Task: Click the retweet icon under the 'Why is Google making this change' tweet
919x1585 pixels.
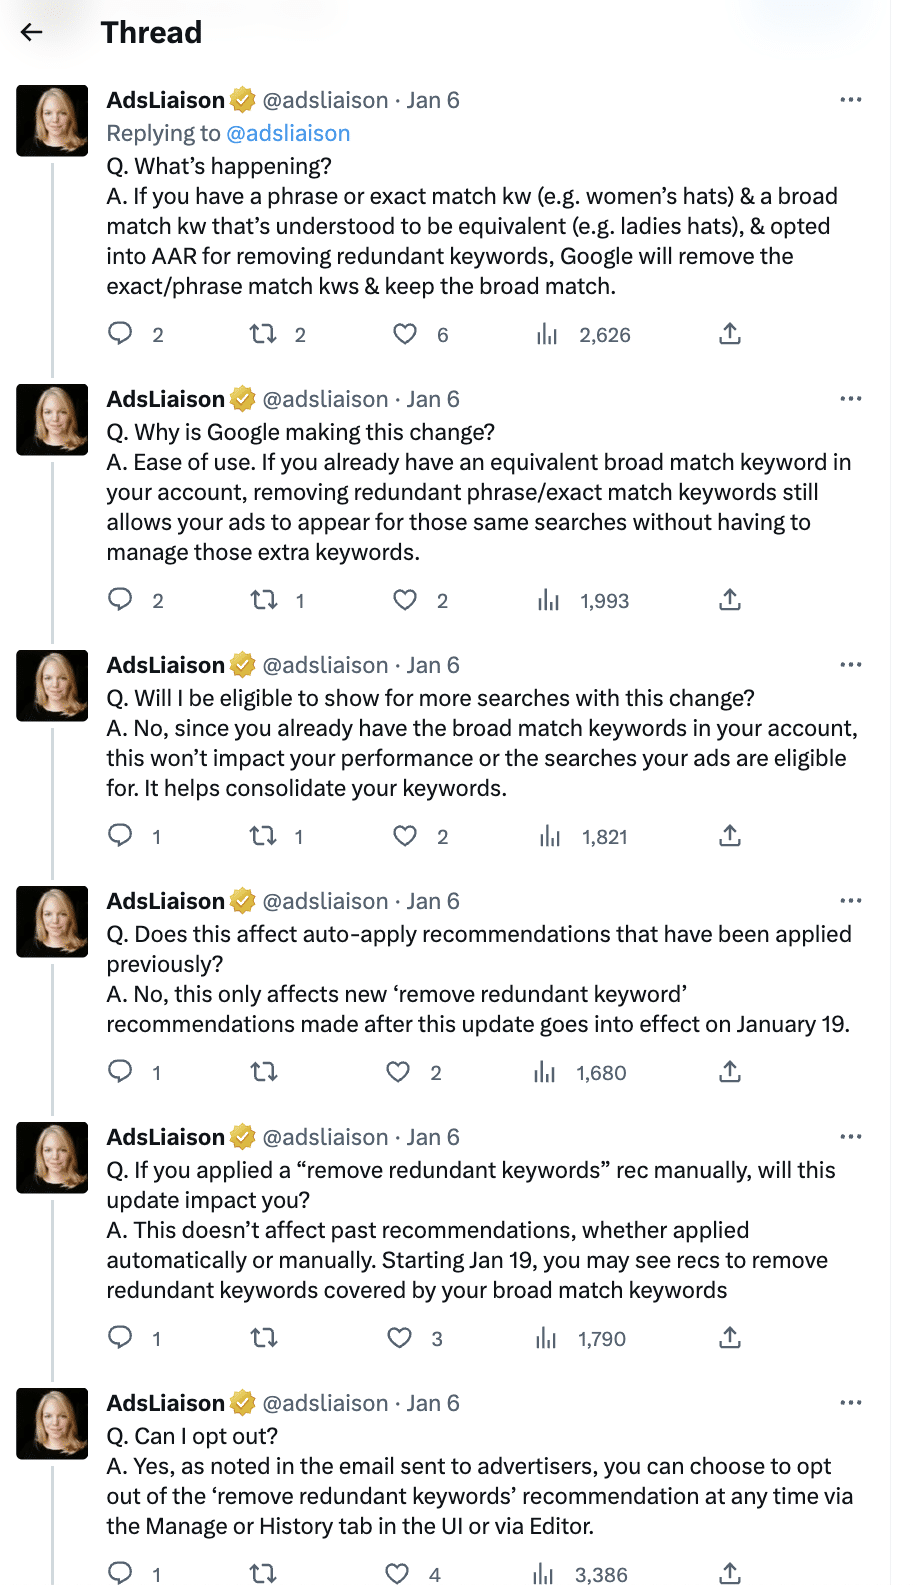Action: click(x=264, y=600)
